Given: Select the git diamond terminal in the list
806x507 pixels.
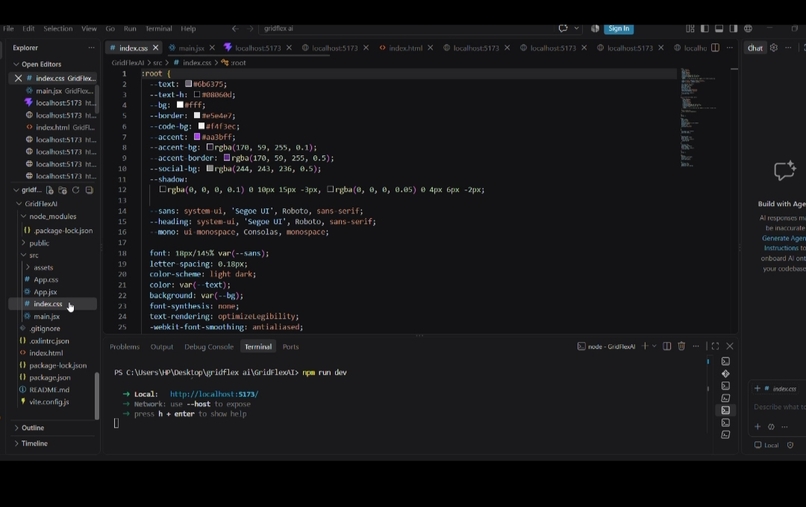Looking at the screenshot, I should (x=725, y=374).
